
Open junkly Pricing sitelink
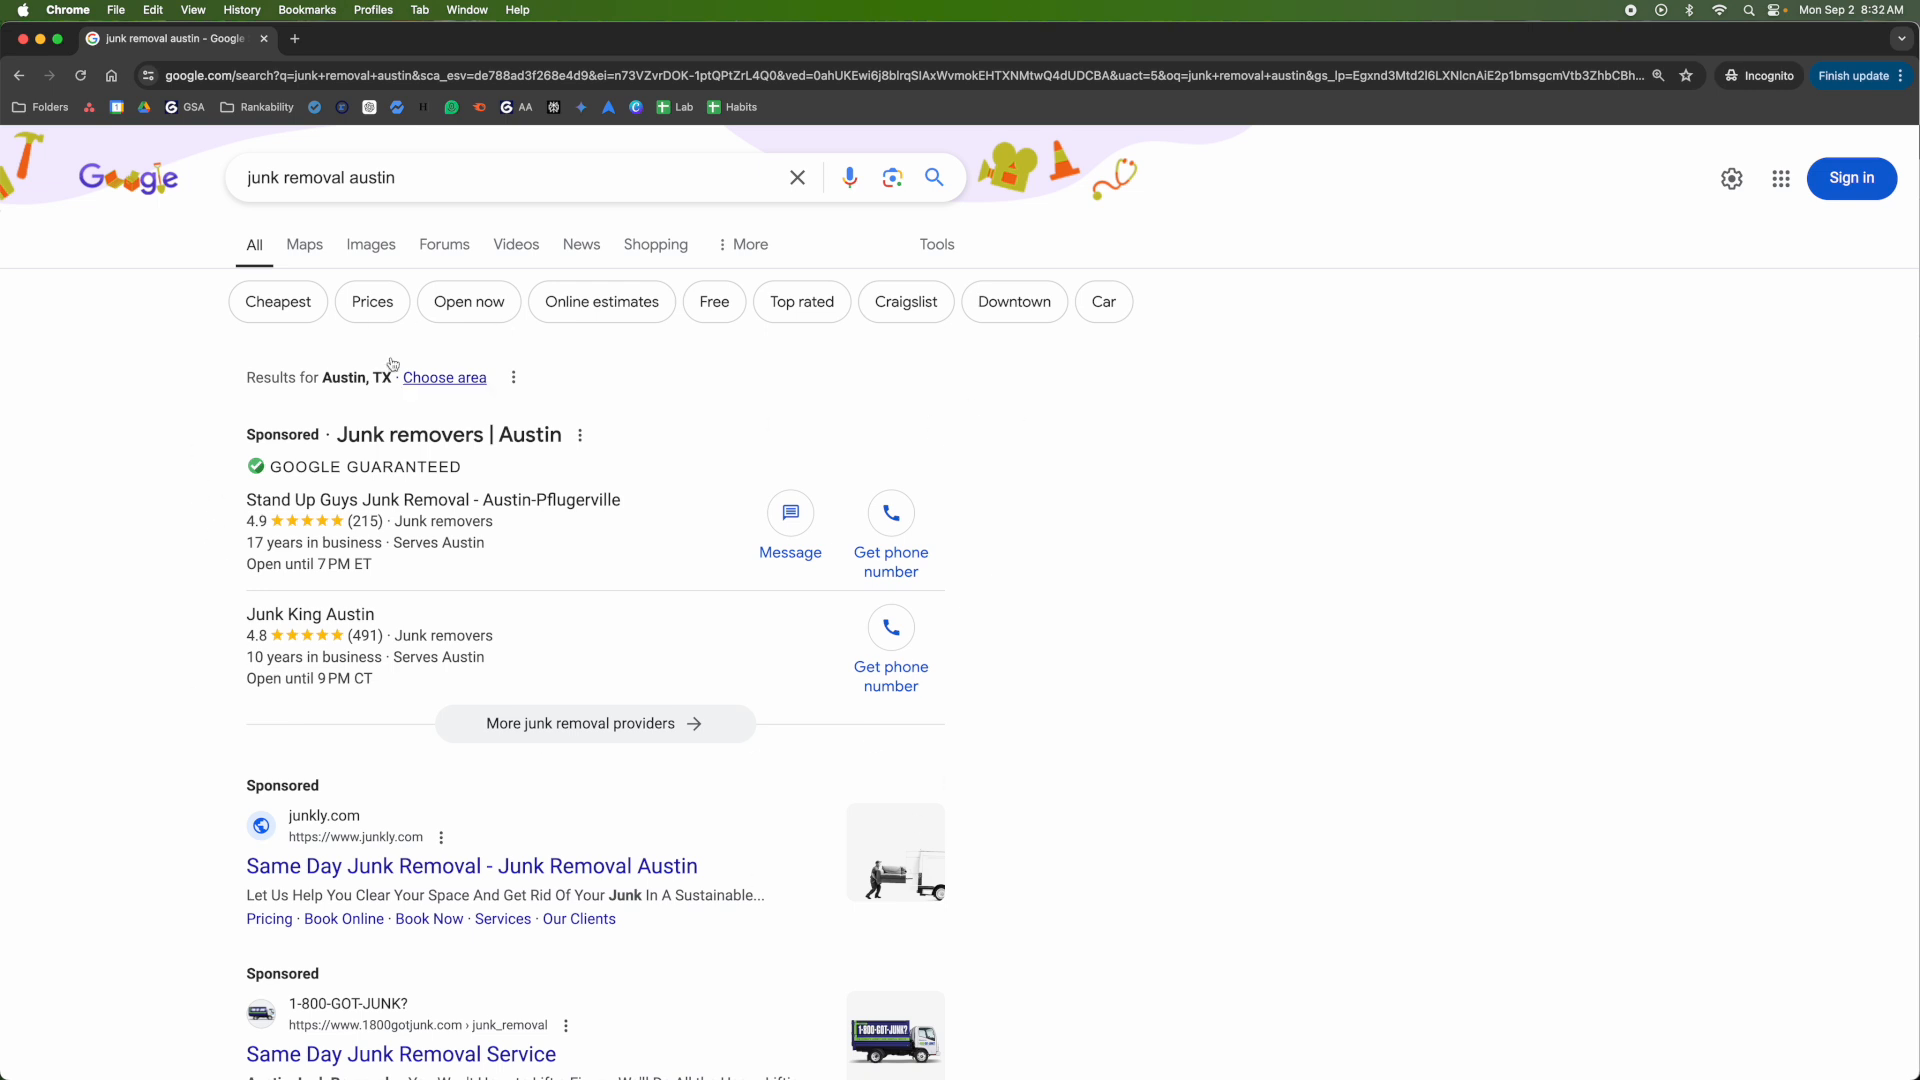pyautogui.click(x=270, y=920)
